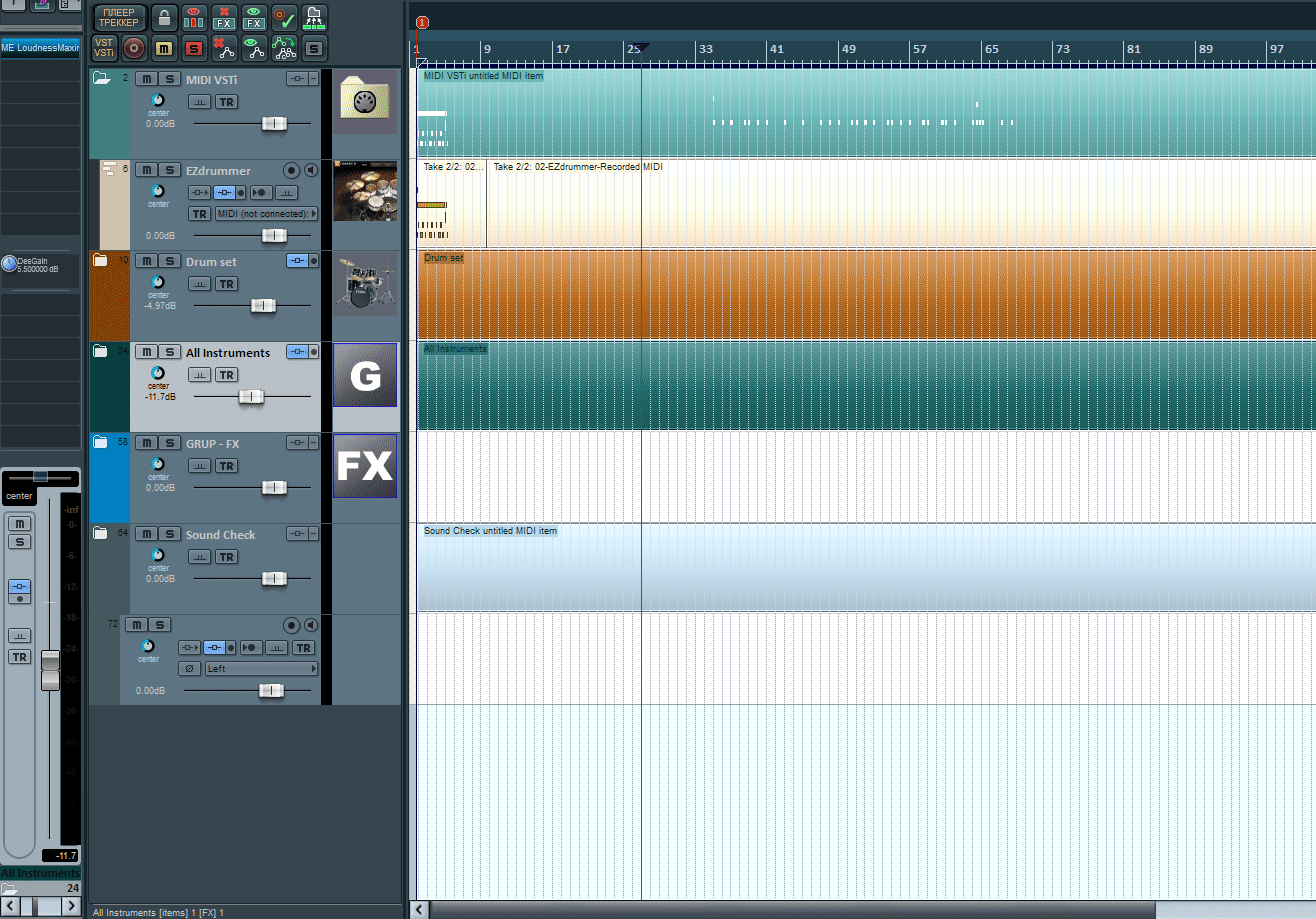This screenshot has height=919, width=1316.
Task: Click the yellow M mute toolbar icon
Action: pyautogui.click(x=165, y=47)
